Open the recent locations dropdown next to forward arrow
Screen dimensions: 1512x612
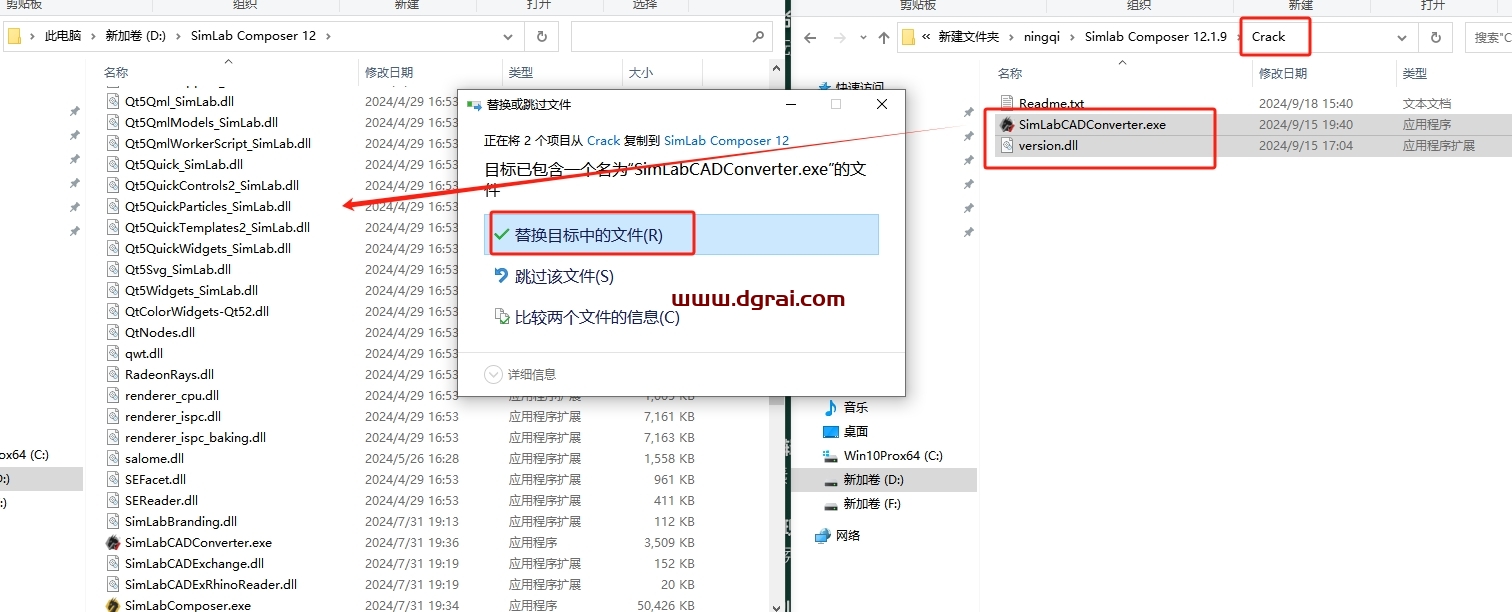pos(862,37)
